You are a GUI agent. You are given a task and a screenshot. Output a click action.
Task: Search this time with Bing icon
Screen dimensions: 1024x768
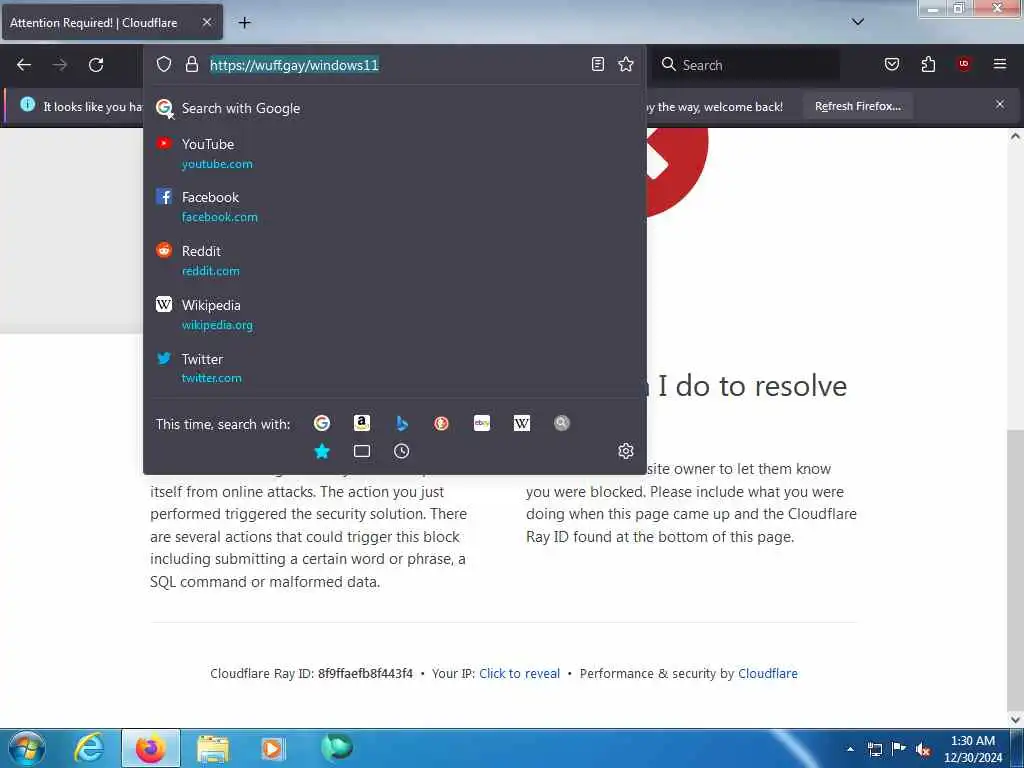pos(402,423)
